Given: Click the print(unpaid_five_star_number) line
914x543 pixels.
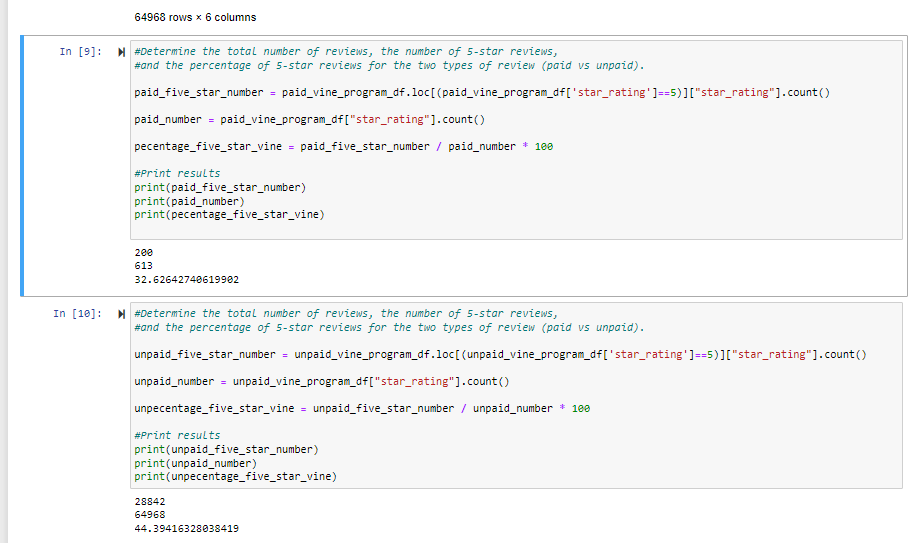Looking at the screenshot, I should 226,450.
